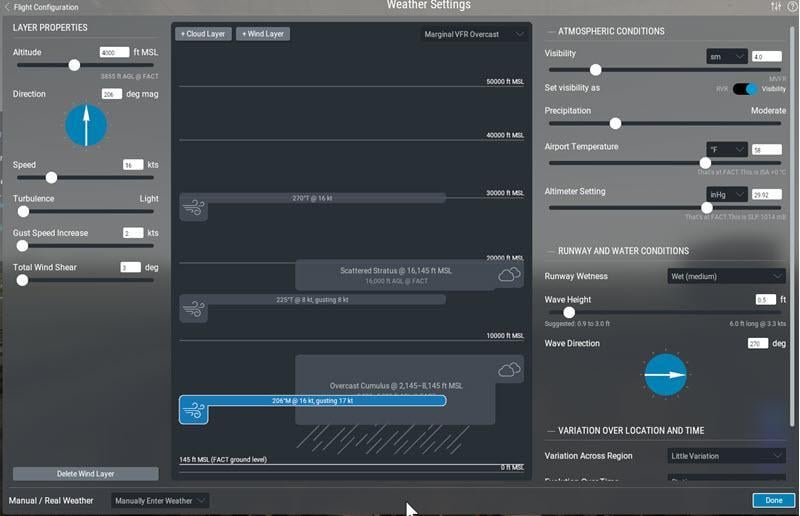Click the Altimeter Setting value field

(766, 194)
